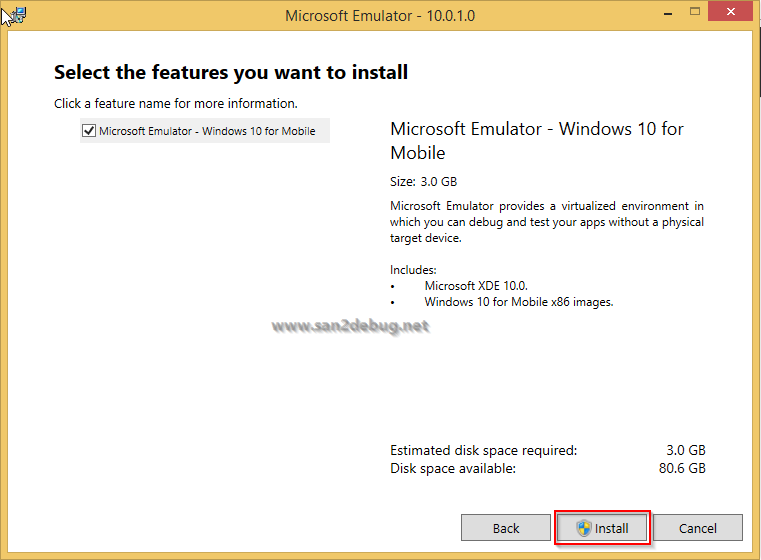
Task: Uncheck Microsoft Emulator - Windows 10 for Mobile checkbox
Action: [x=89, y=131]
